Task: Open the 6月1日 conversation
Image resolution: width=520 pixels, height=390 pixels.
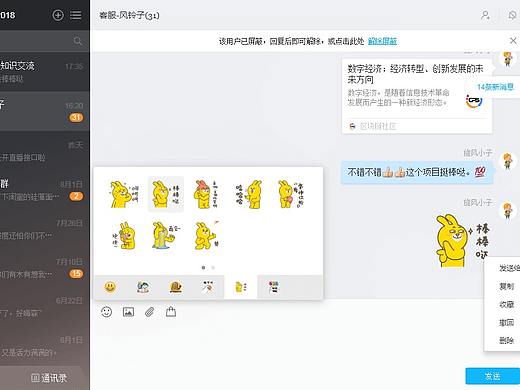Action: pos(45,346)
